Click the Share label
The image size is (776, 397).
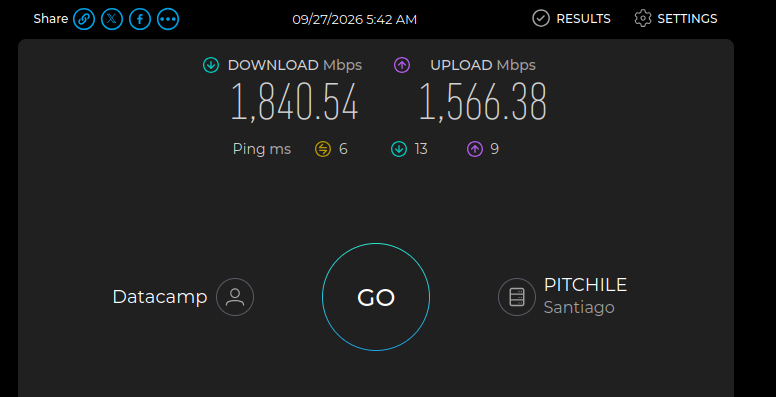50,19
